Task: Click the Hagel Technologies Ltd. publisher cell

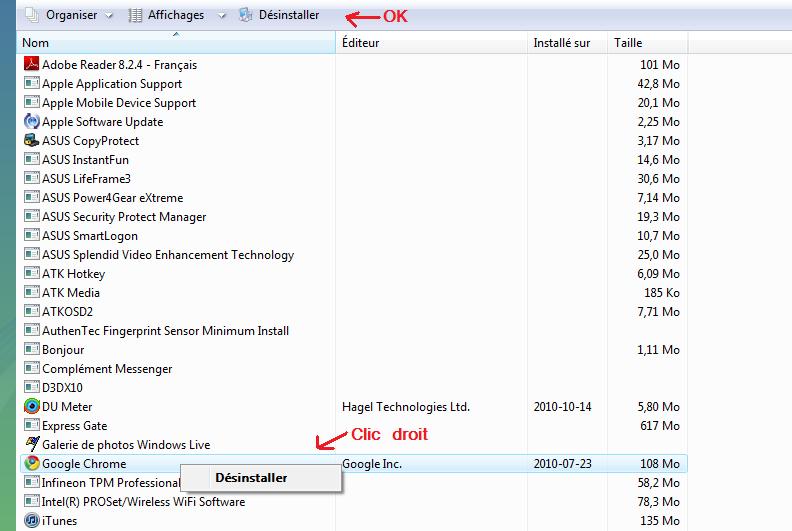Action: 406,407
